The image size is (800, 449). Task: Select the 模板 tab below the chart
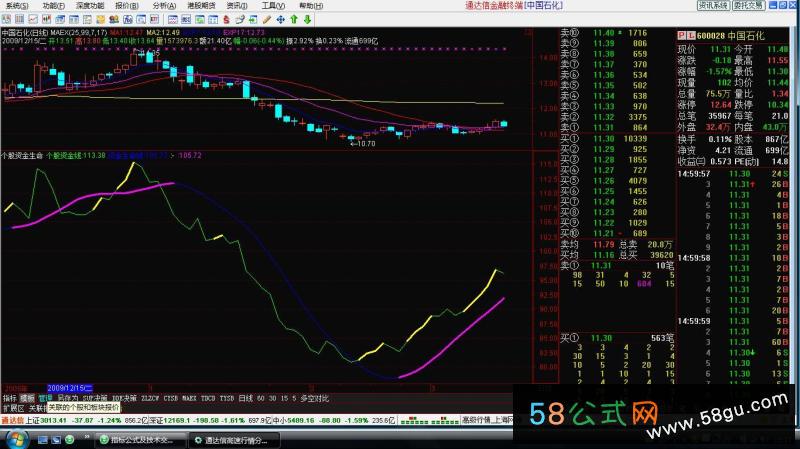pos(27,398)
